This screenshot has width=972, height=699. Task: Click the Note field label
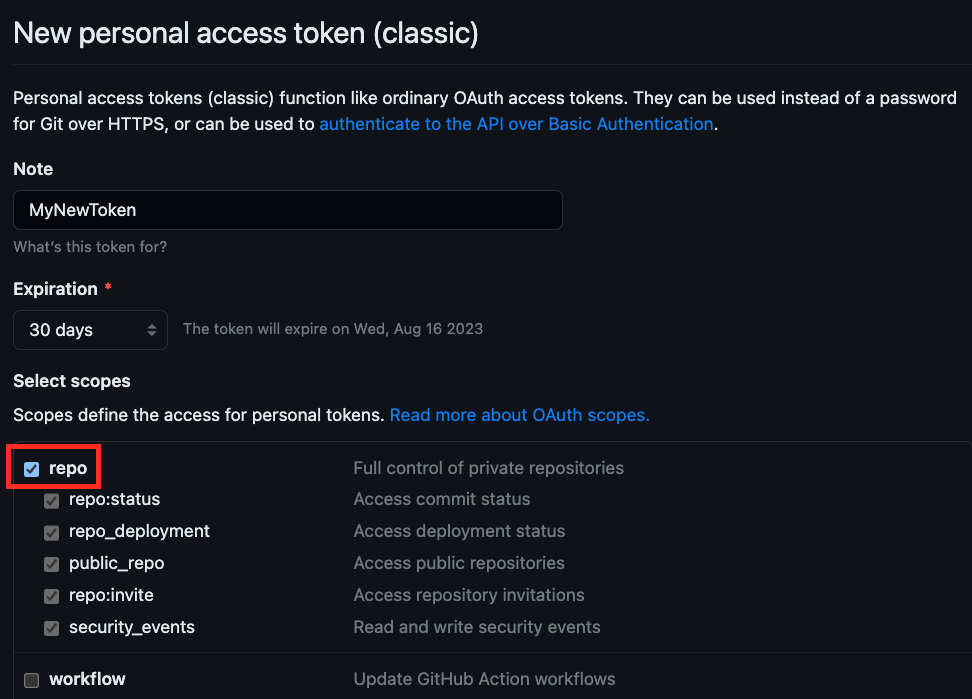33,169
